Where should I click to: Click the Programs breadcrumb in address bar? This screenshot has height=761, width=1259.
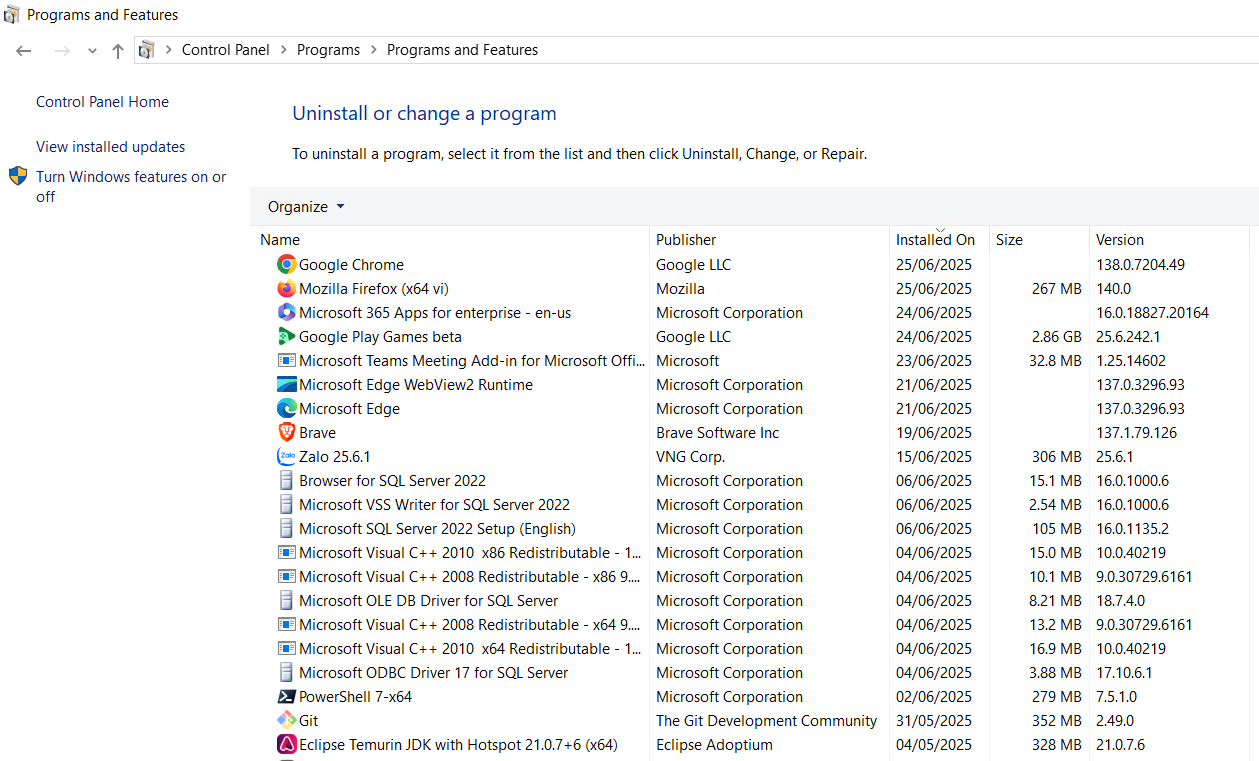pos(328,50)
